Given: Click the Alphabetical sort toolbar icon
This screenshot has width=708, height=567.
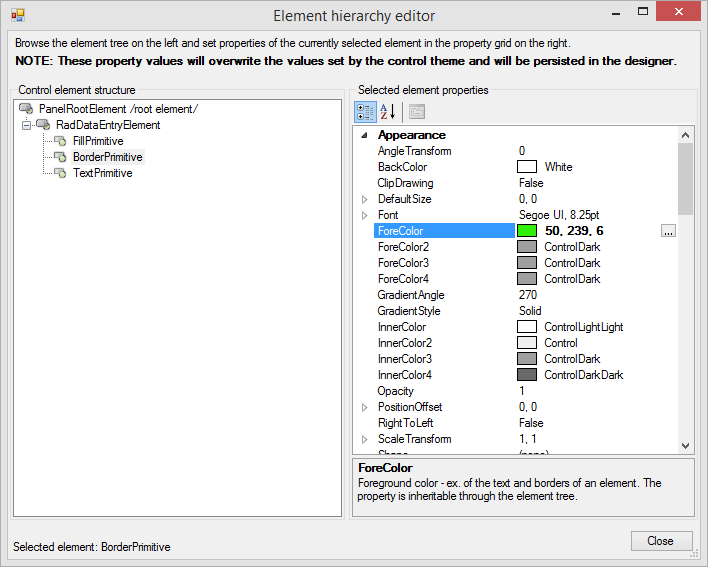Looking at the screenshot, I should (388, 112).
